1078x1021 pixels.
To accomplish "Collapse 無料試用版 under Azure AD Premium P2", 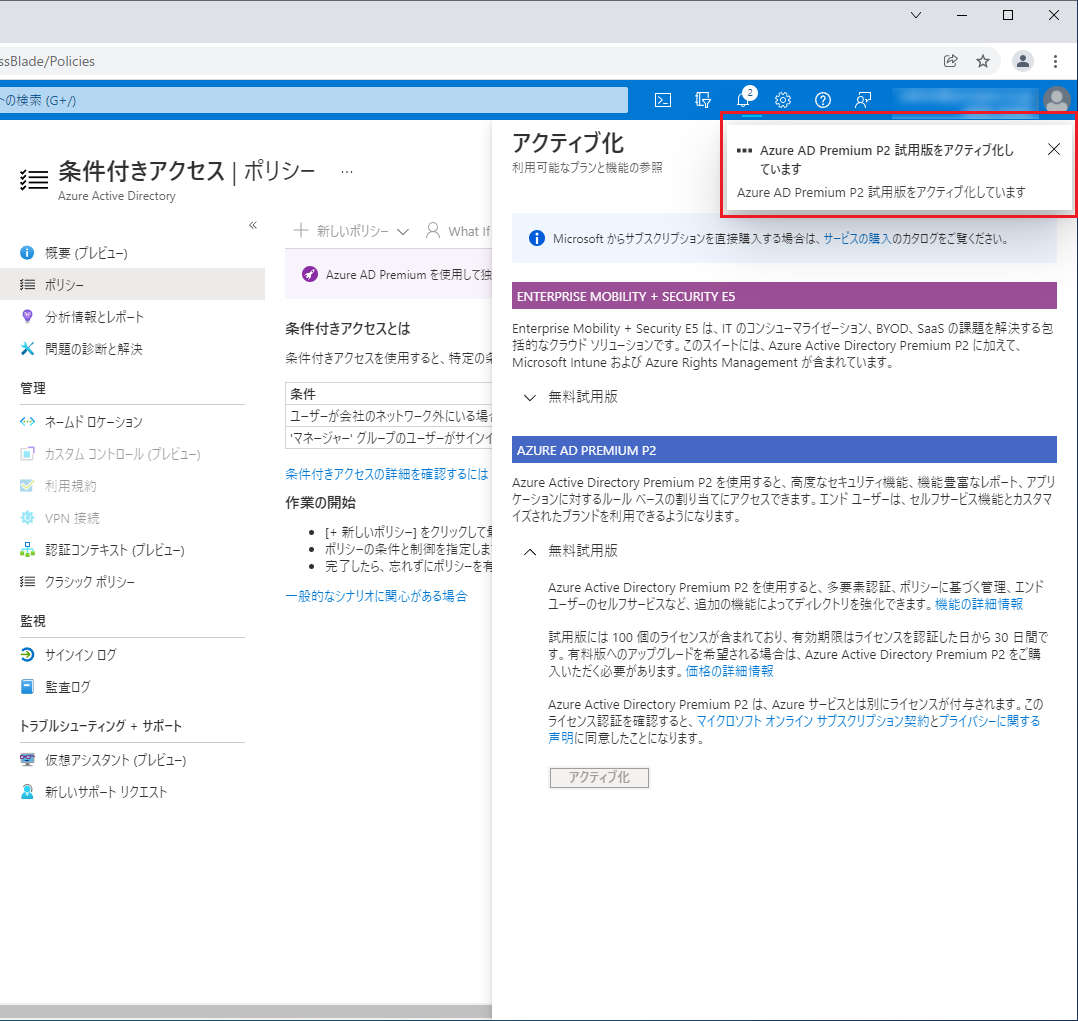I will click(x=570, y=551).
